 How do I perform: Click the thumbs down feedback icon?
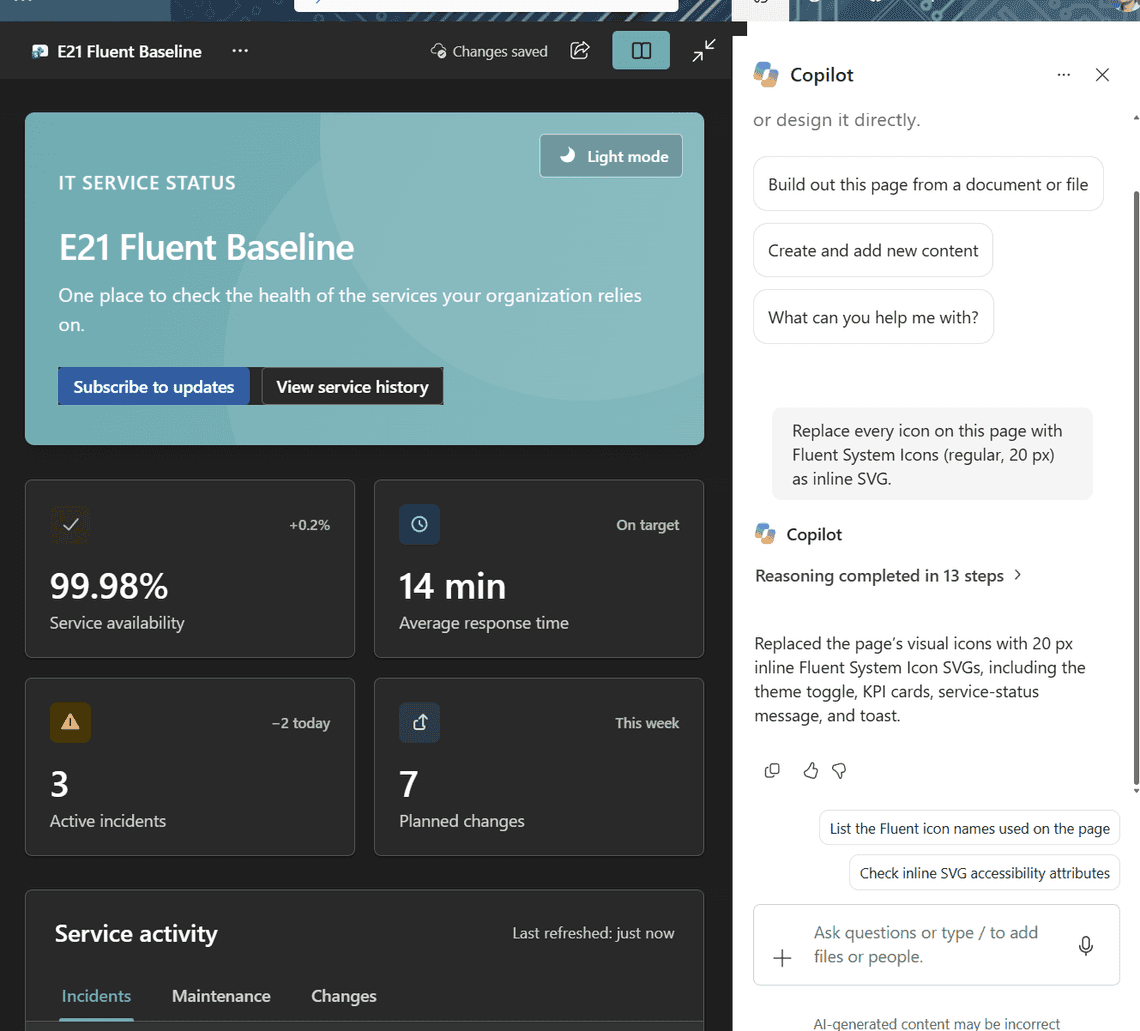pos(839,770)
